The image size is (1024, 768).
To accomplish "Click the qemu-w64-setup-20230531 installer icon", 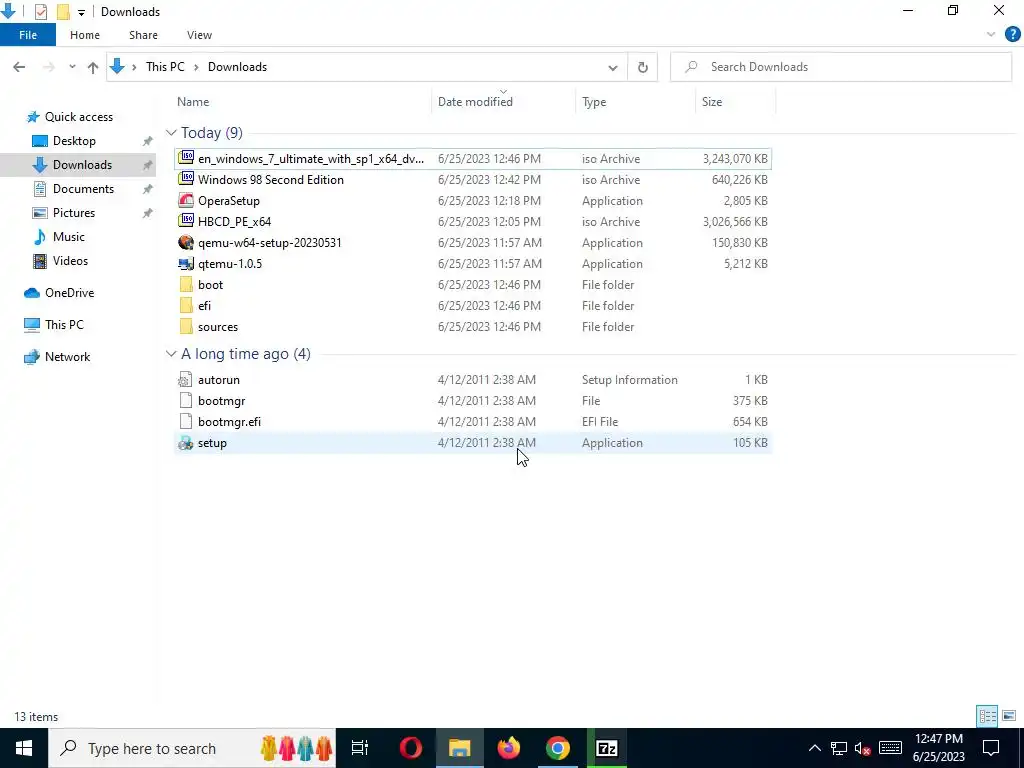I will click(186, 242).
